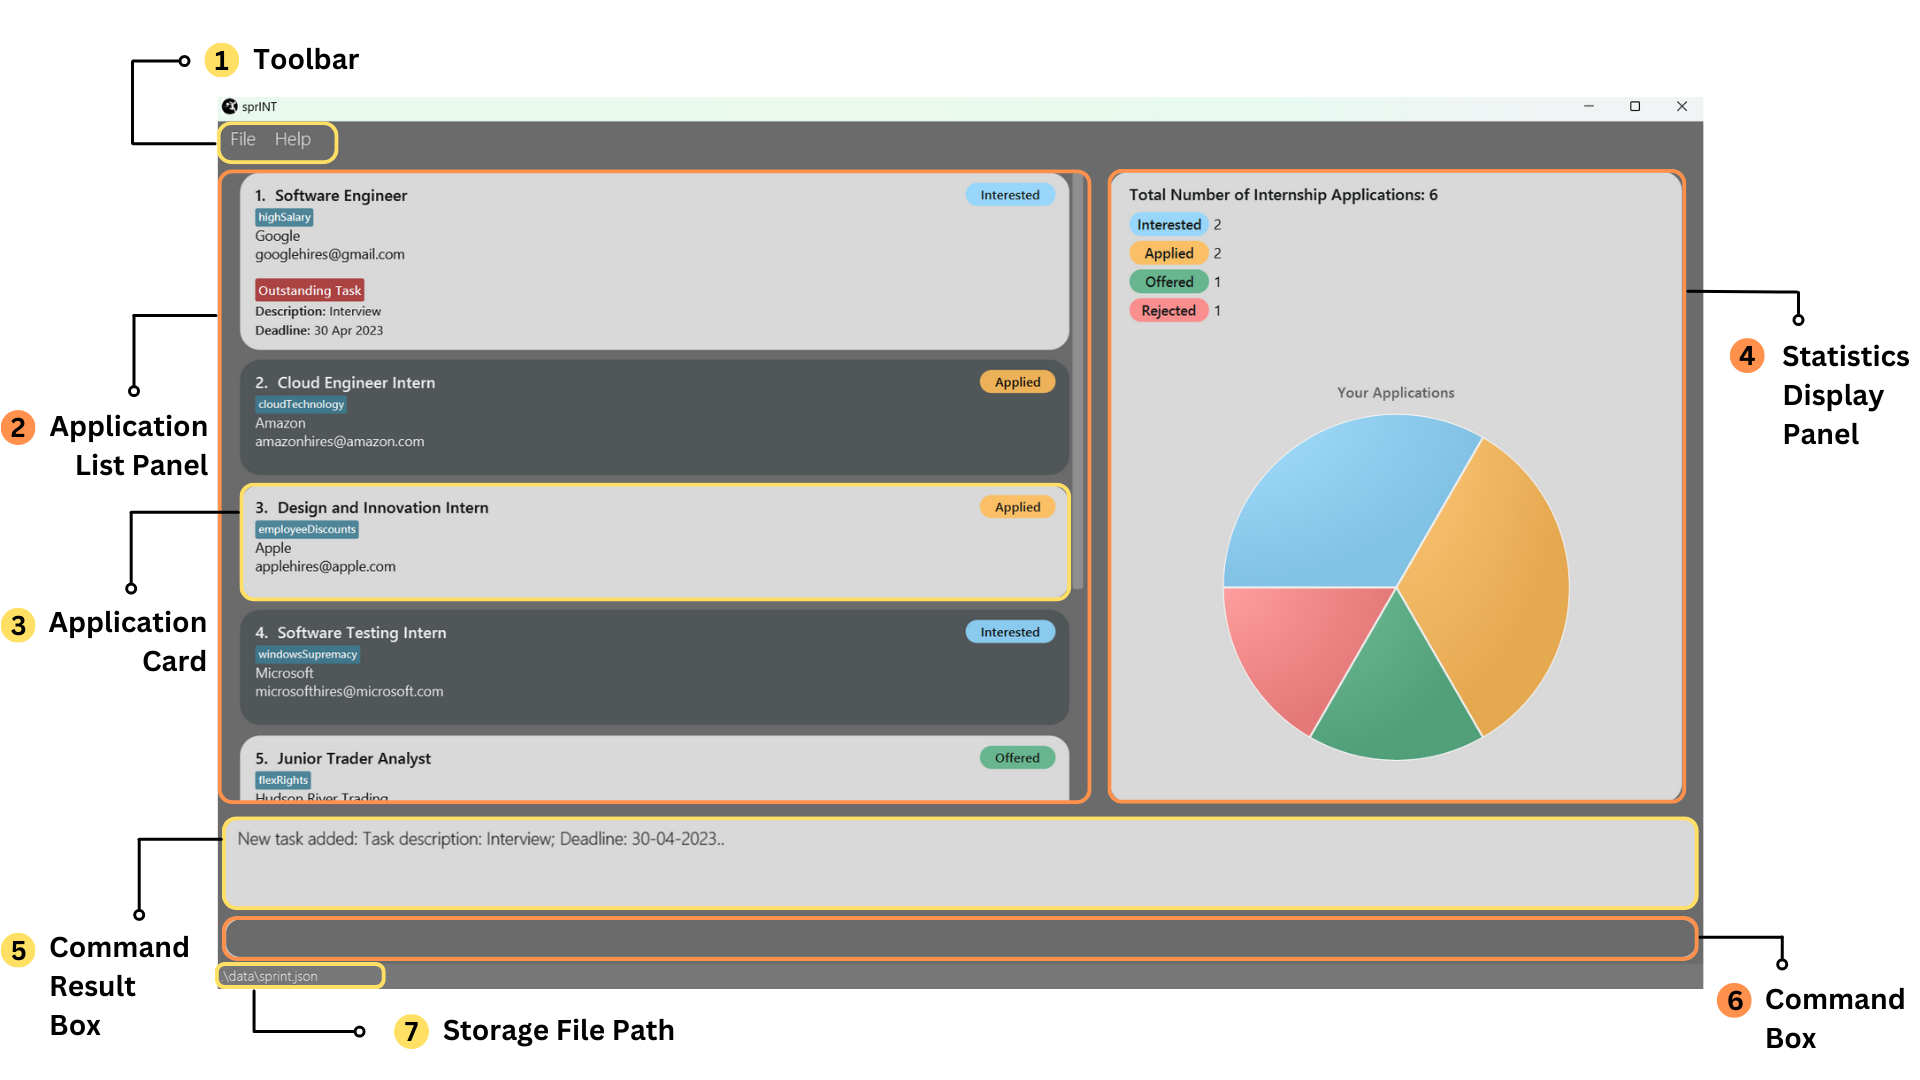The image size is (1920, 1080).
Task: Close the sprINT window
Action: click(1682, 106)
